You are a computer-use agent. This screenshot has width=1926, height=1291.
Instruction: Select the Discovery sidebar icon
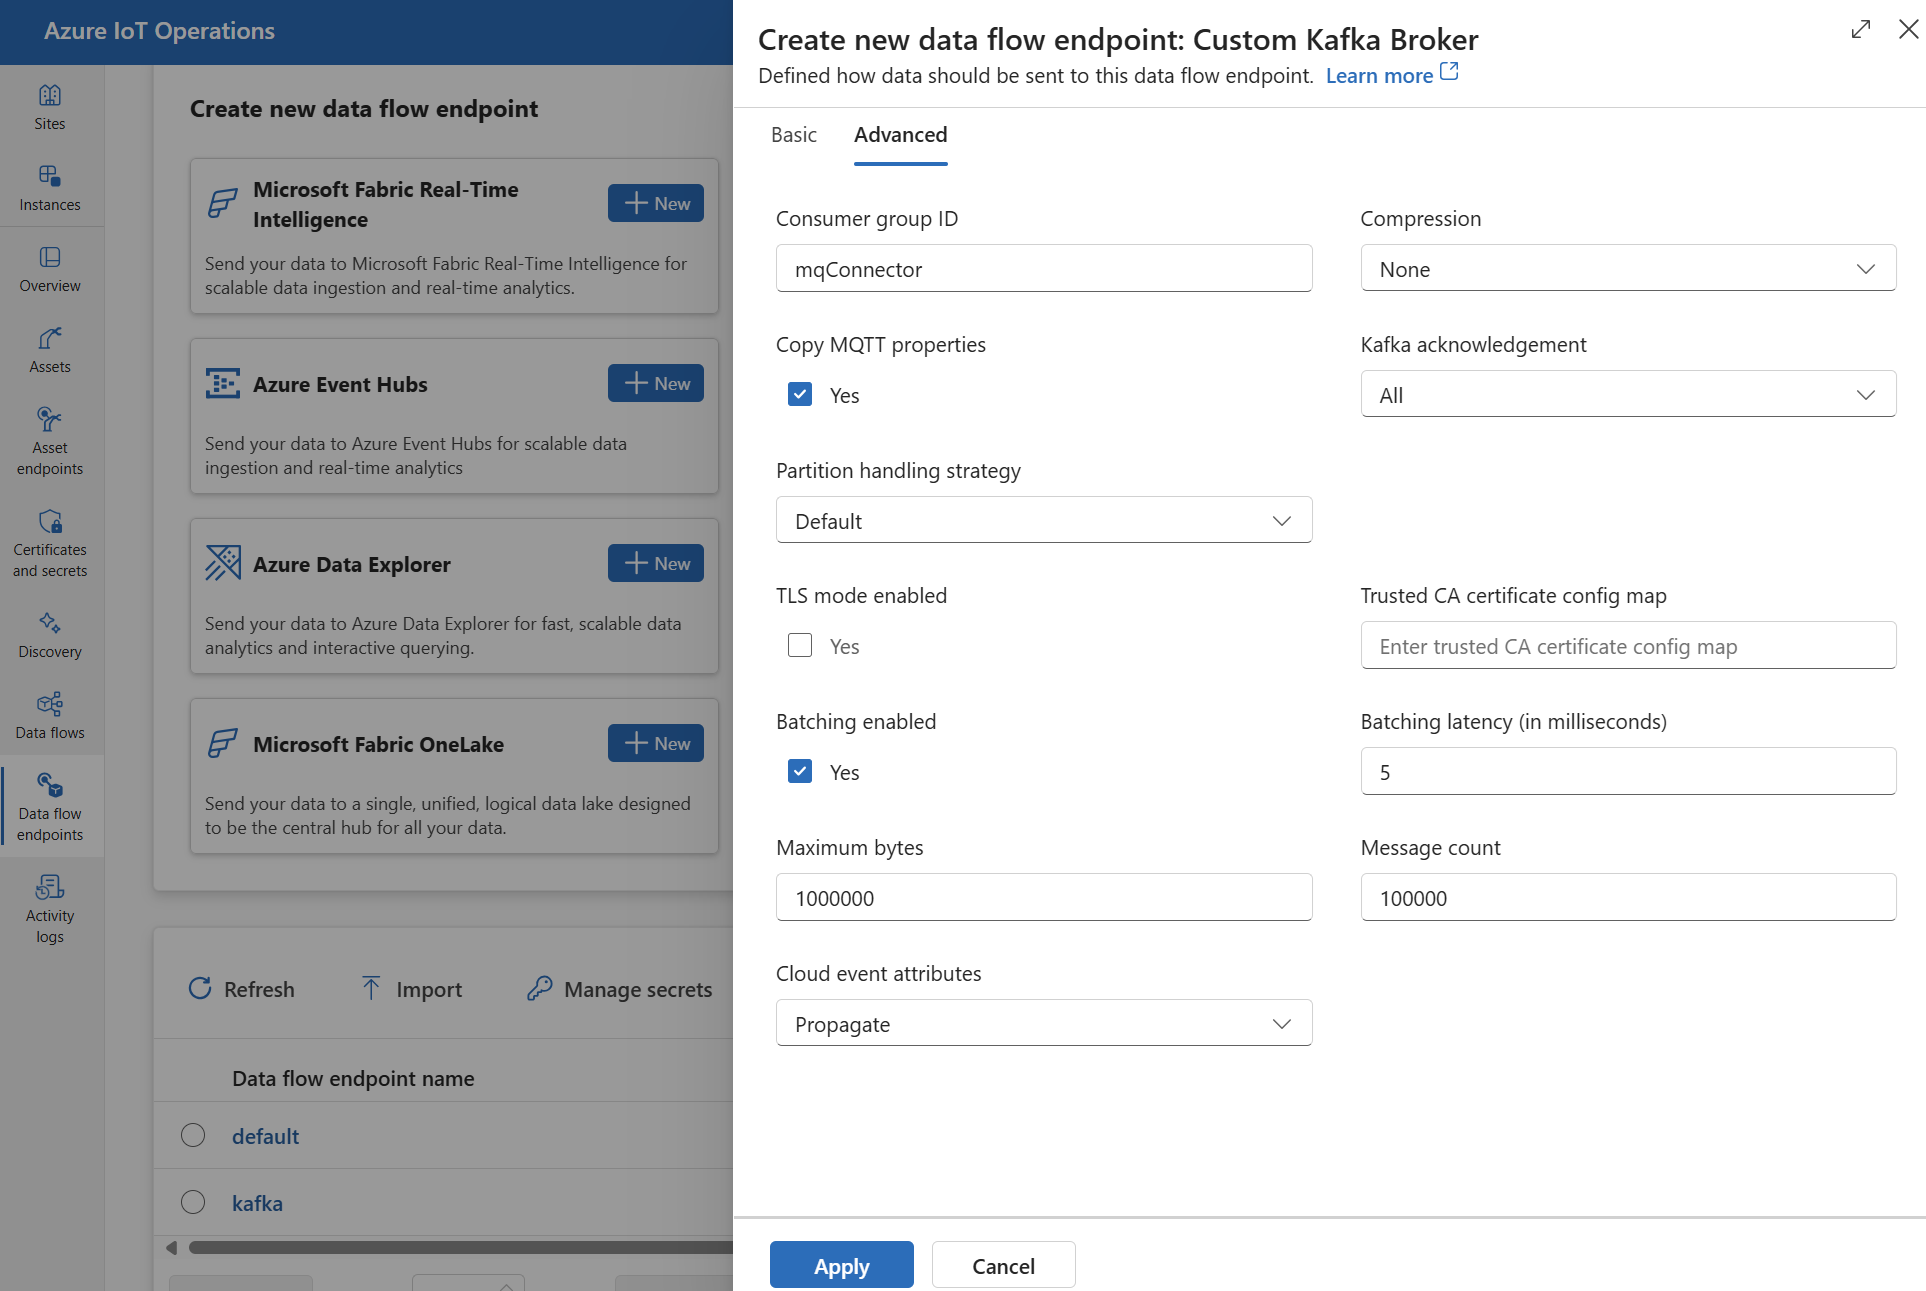point(49,633)
